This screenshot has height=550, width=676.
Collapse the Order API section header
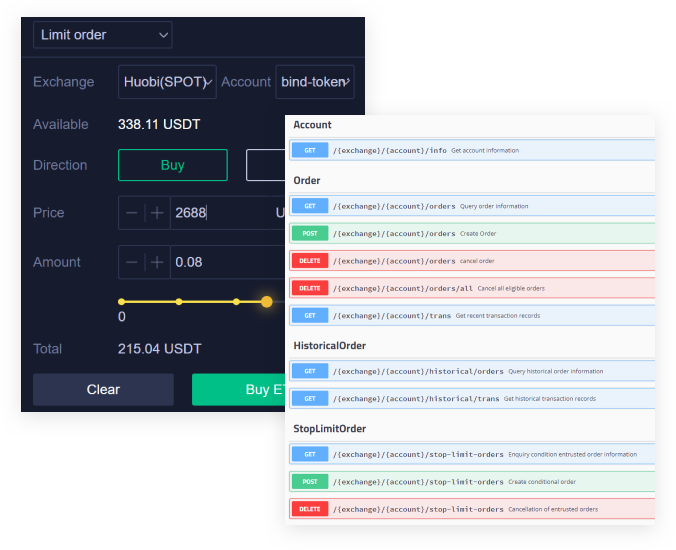(307, 181)
